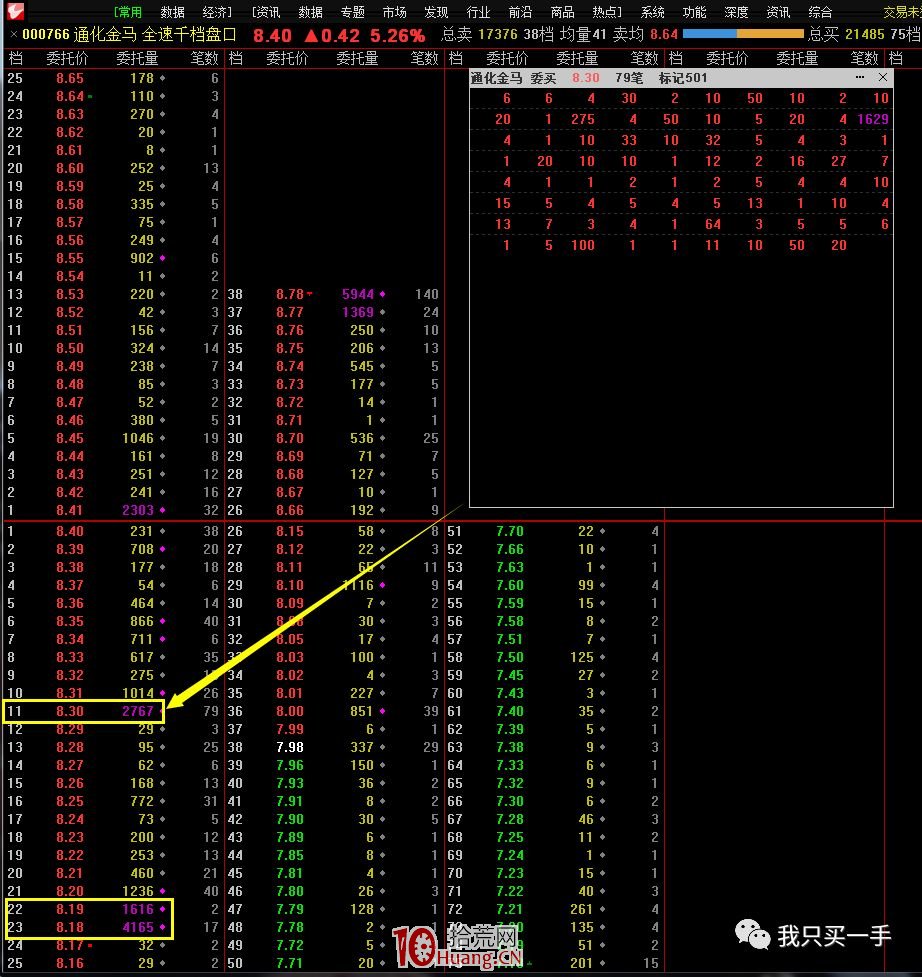Viewport: 922px width, 977px height.
Task: Select buy price 7.90 at level 42
Action: coord(290,819)
